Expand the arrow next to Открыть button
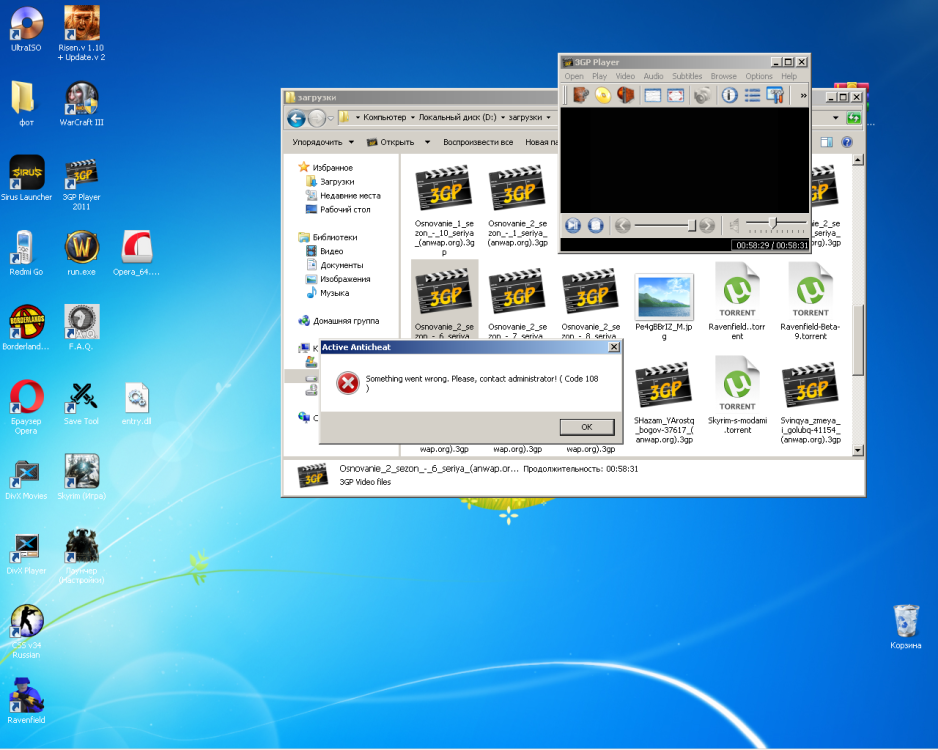Screen dimensions: 938x750 pos(427,142)
